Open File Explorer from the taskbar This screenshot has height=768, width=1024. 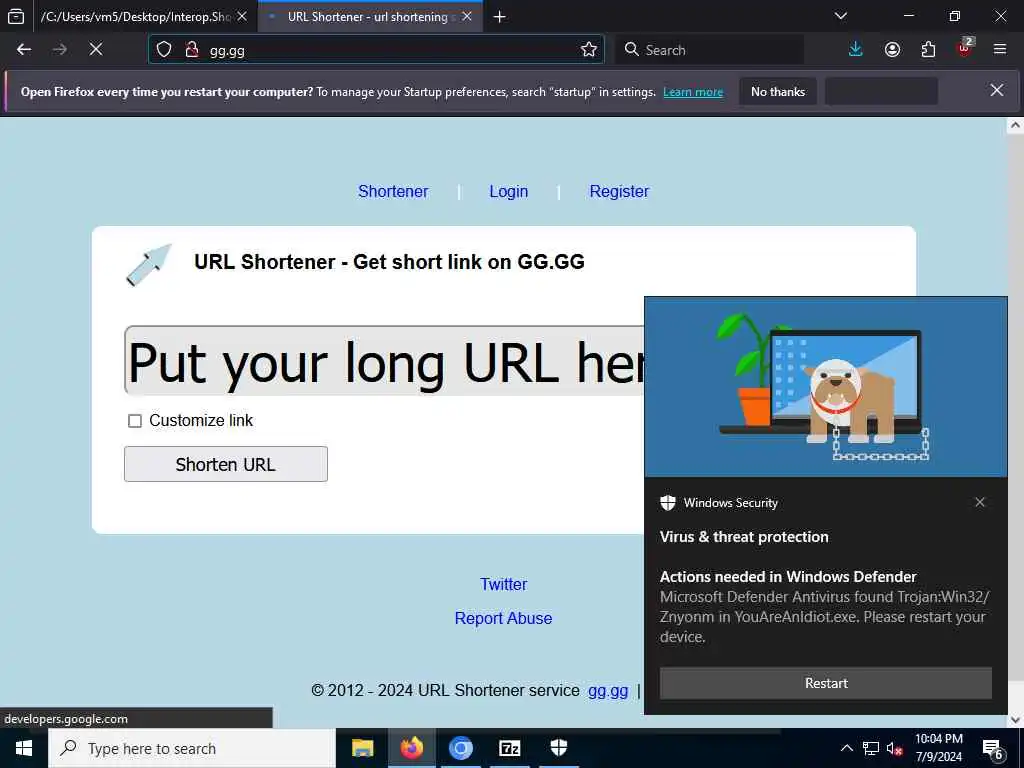point(362,748)
